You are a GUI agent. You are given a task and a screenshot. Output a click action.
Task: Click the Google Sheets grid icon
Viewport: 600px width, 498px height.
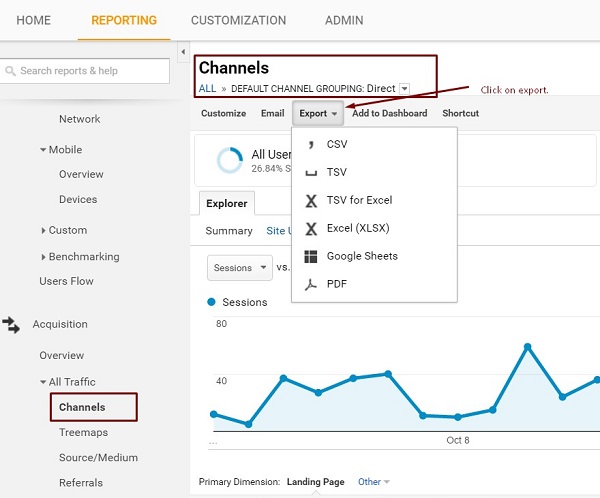coord(311,256)
